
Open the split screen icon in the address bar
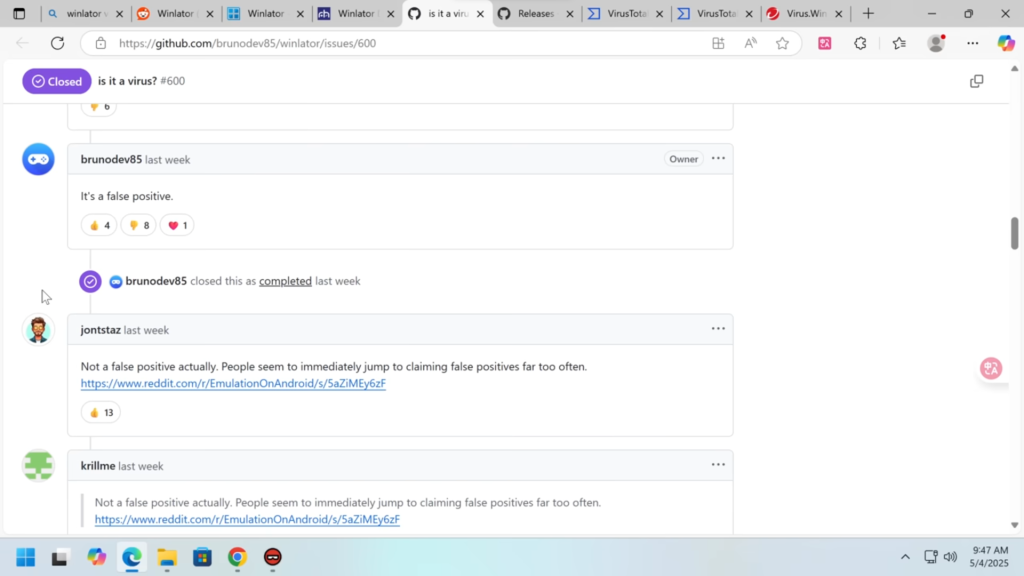[x=718, y=43]
